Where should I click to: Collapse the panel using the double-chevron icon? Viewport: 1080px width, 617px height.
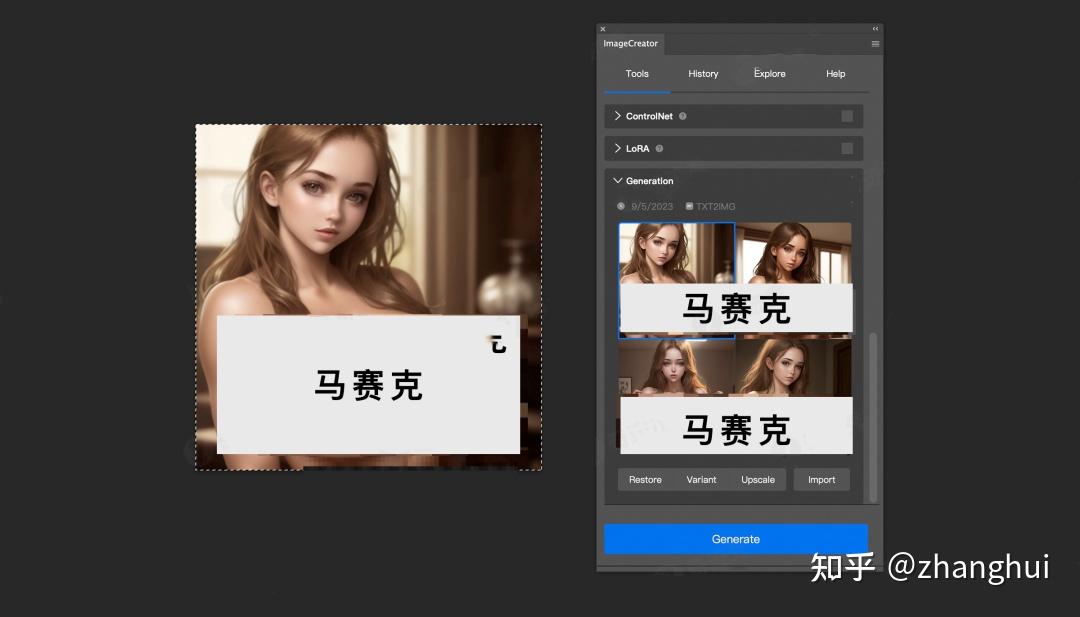tap(875, 28)
